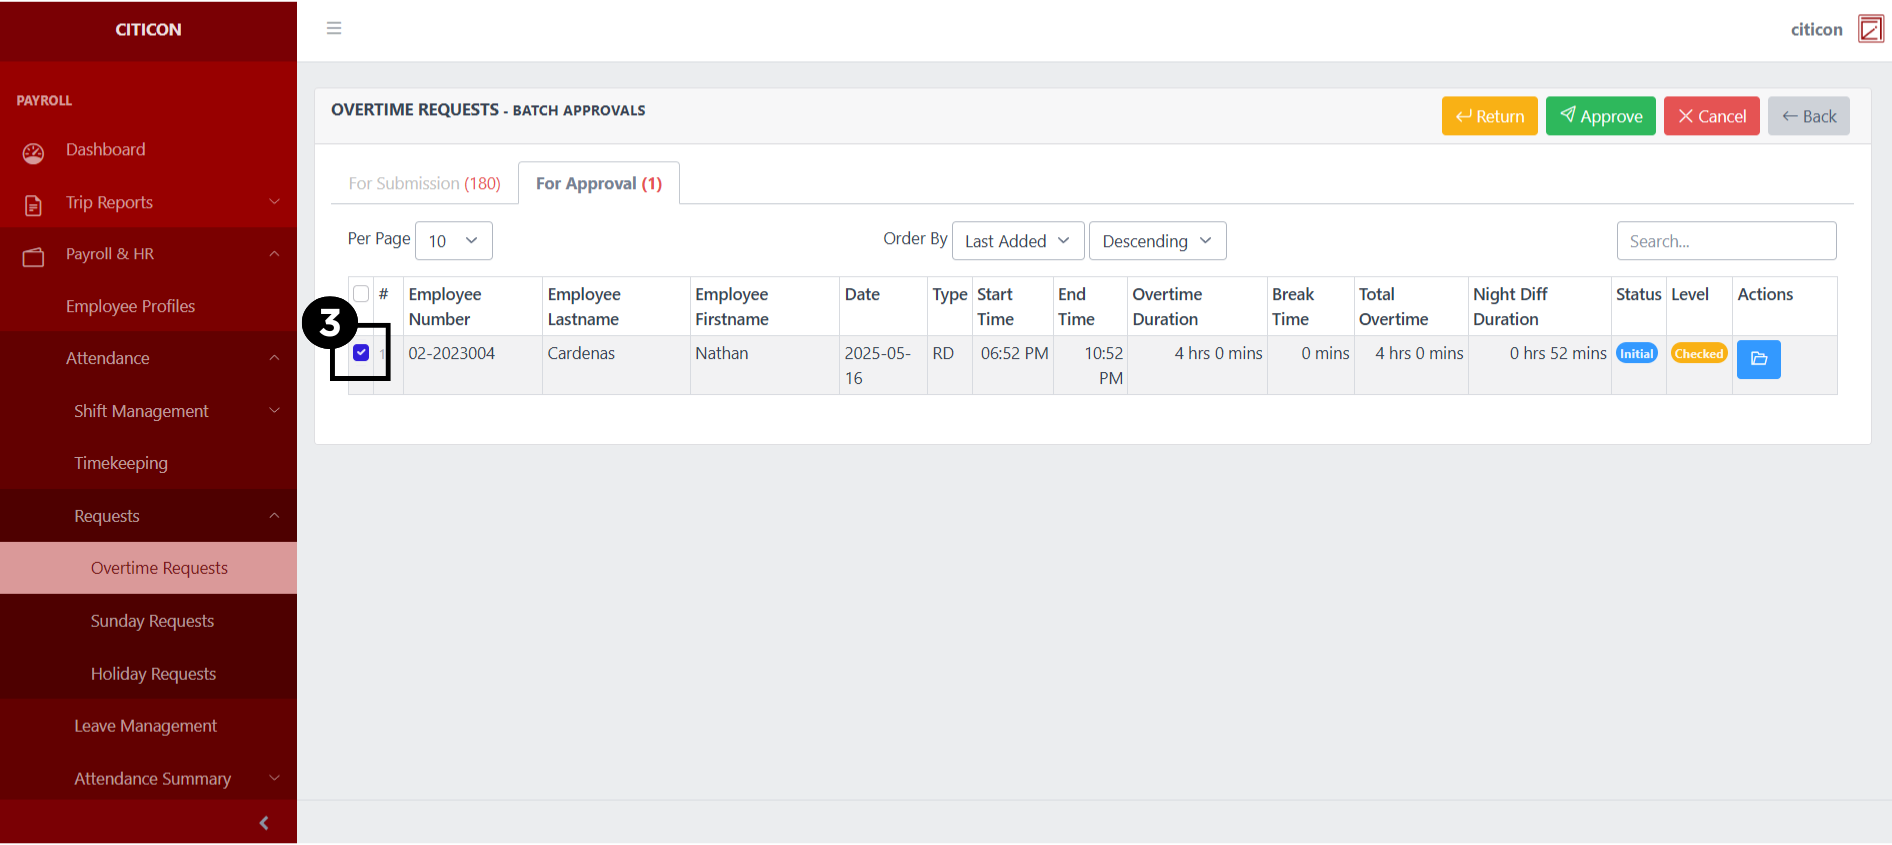Open Sunday Requests in the sidebar

coord(152,621)
